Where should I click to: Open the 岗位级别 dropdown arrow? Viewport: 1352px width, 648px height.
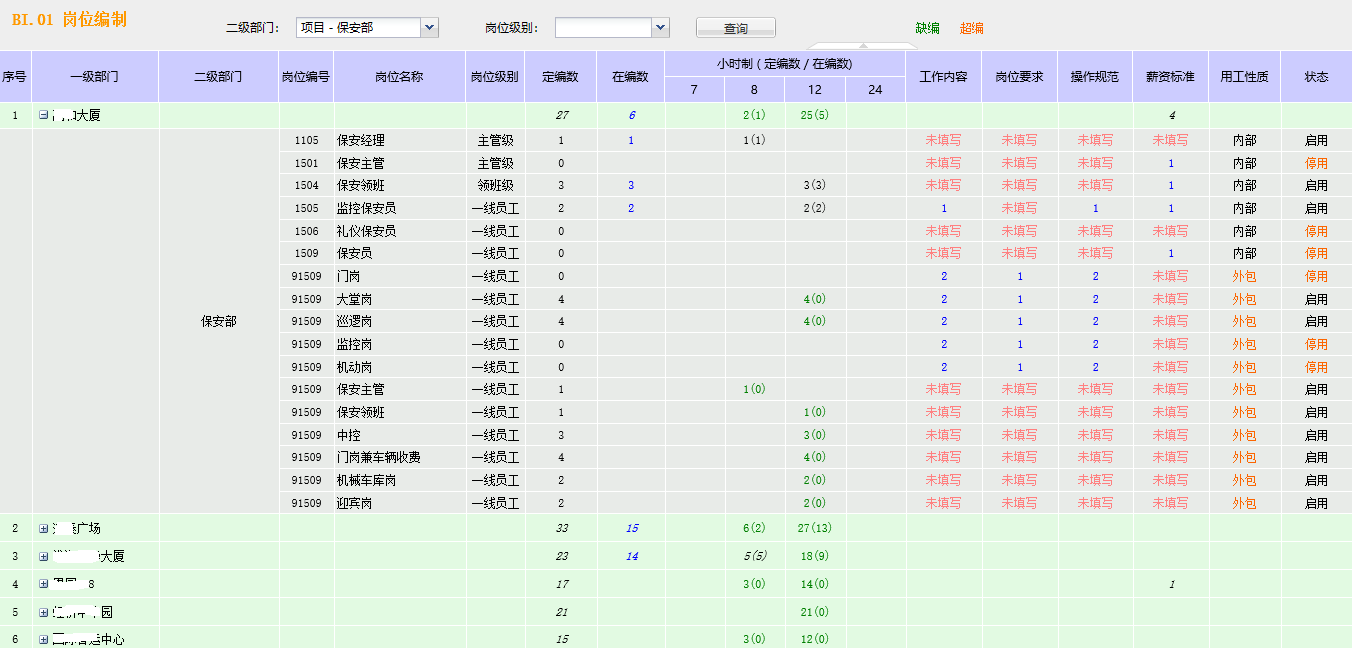(x=659, y=28)
